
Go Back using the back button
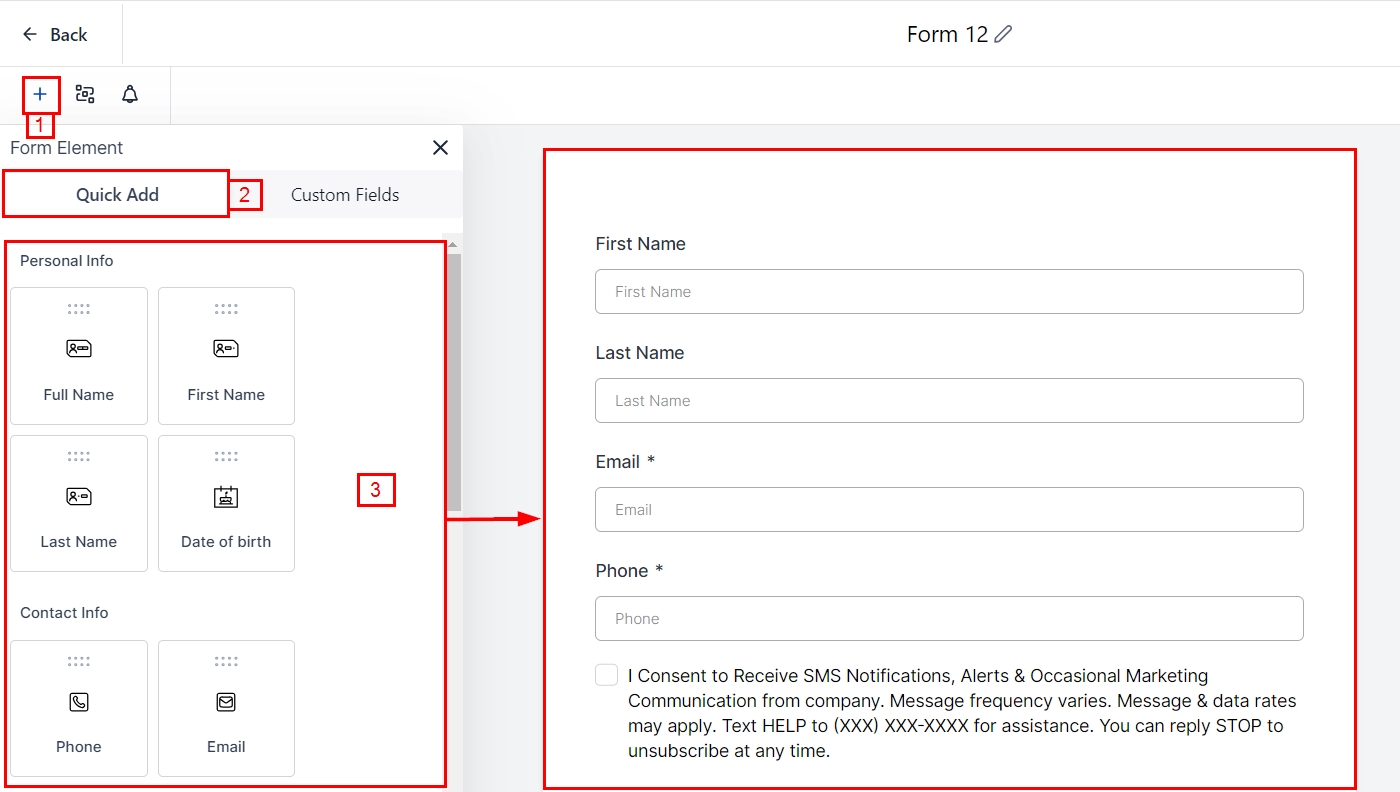(x=55, y=35)
